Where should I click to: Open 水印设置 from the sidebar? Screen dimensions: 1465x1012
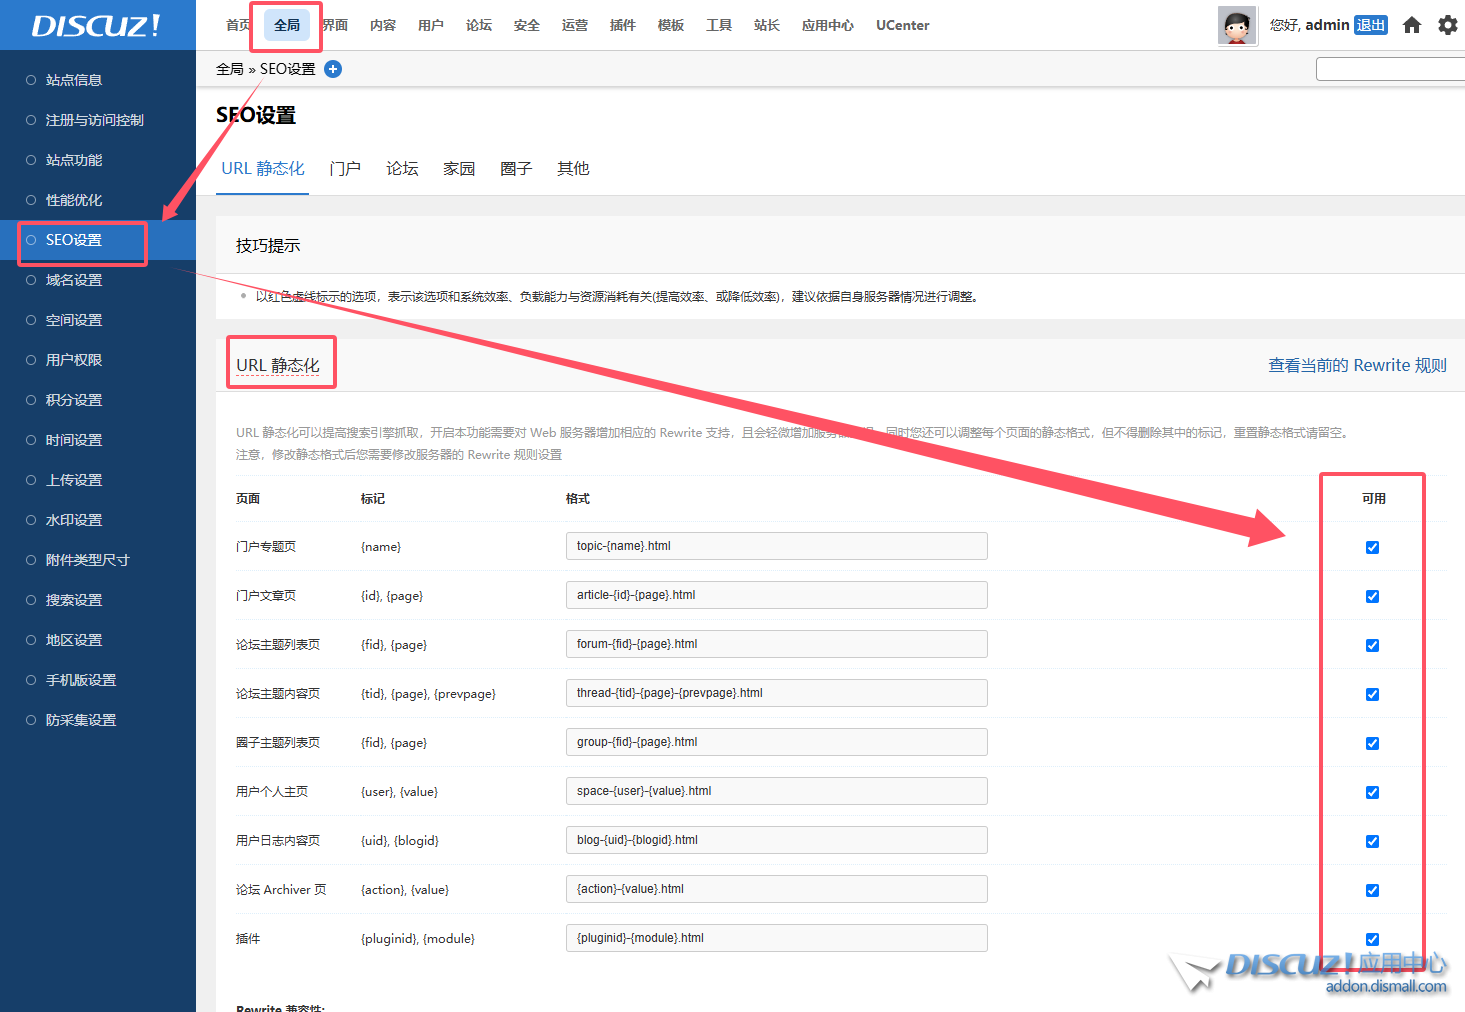coord(74,520)
